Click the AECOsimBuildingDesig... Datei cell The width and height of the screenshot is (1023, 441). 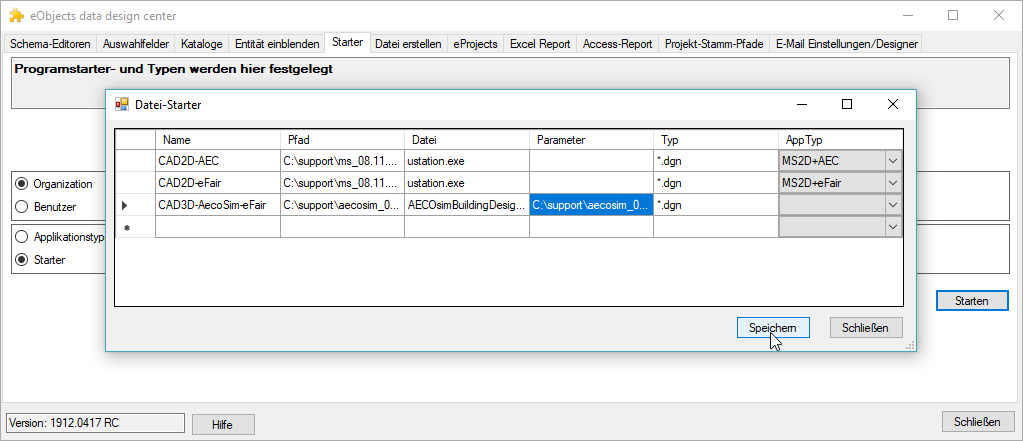point(467,205)
